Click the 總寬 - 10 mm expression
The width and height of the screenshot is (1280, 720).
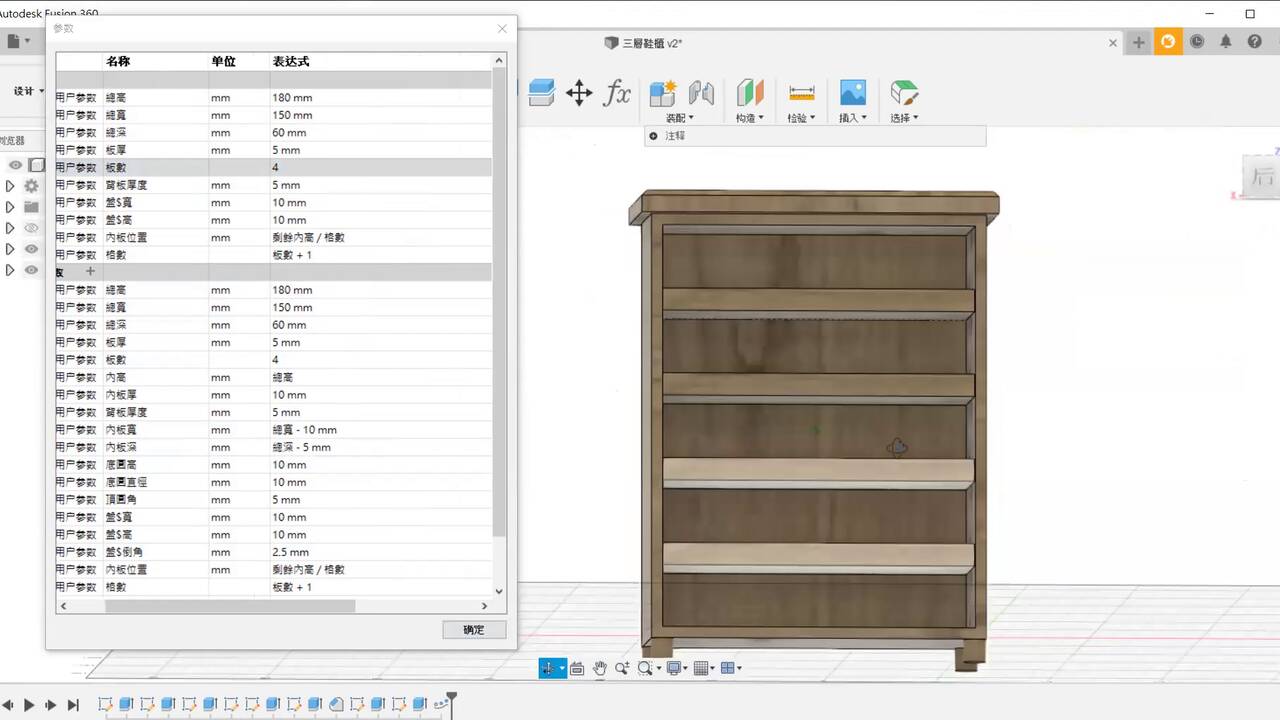(x=304, y=430)
